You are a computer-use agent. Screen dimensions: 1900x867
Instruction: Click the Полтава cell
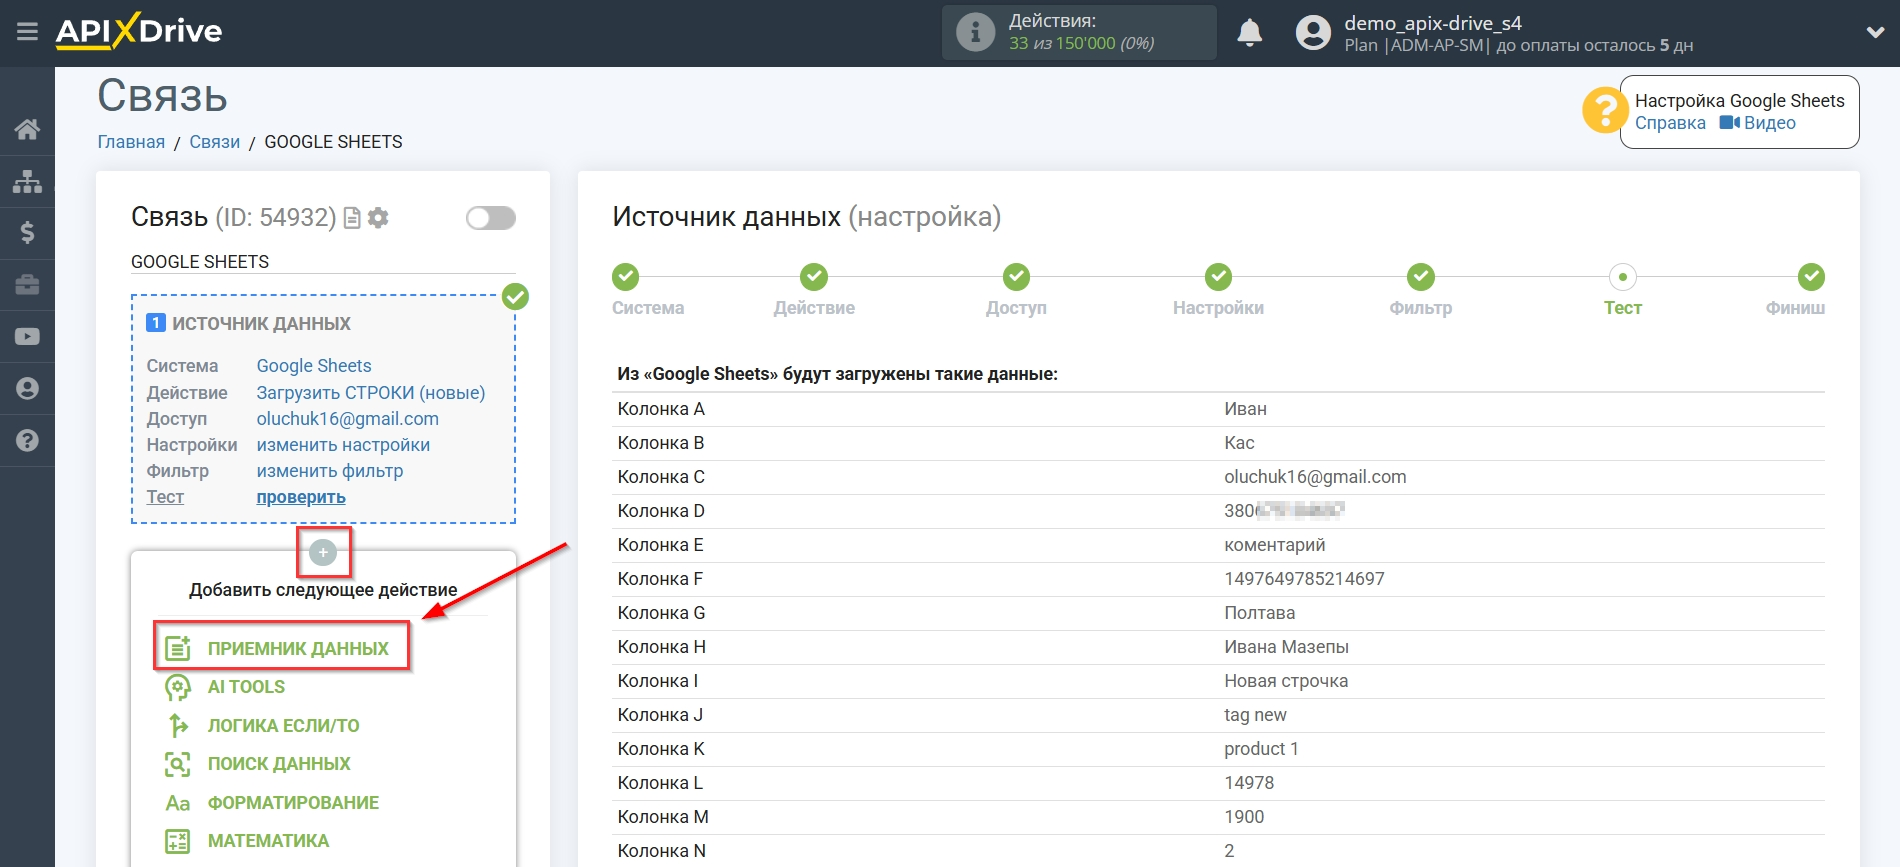1259,613
